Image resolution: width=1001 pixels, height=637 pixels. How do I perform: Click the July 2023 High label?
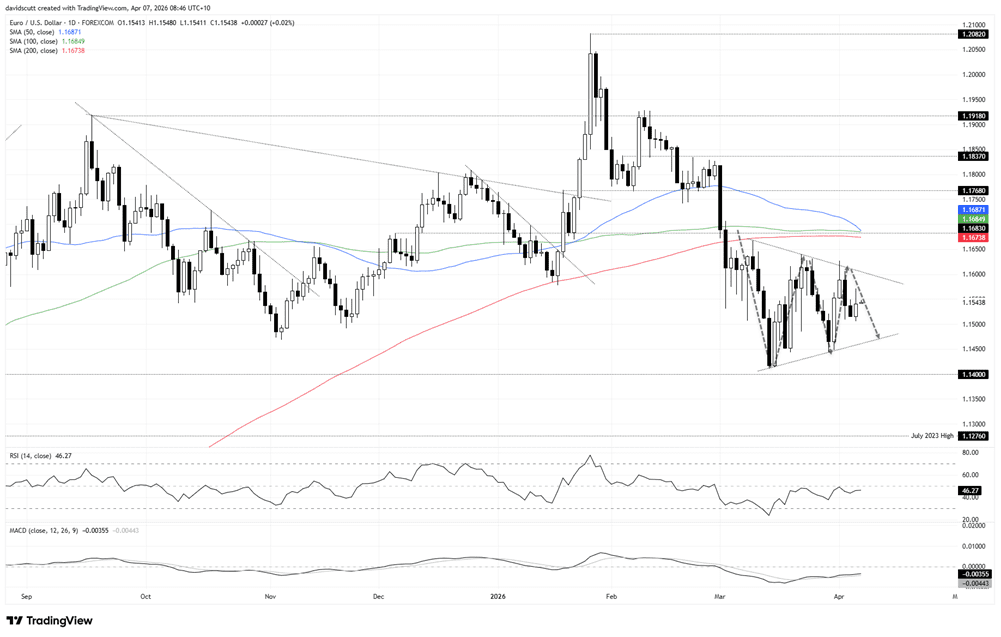point(933,436)
